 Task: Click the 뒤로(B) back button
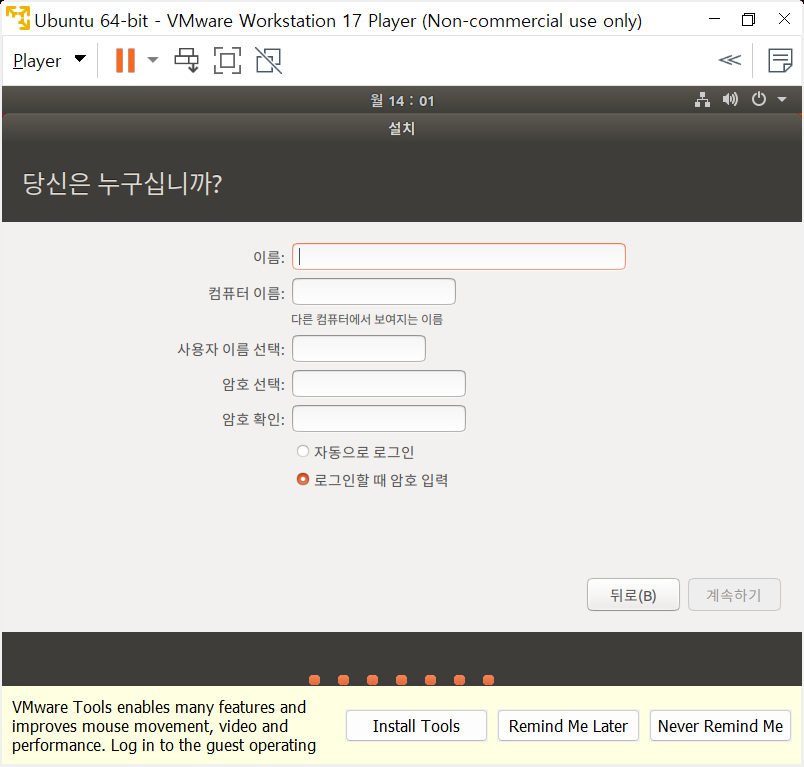point(633,595)
